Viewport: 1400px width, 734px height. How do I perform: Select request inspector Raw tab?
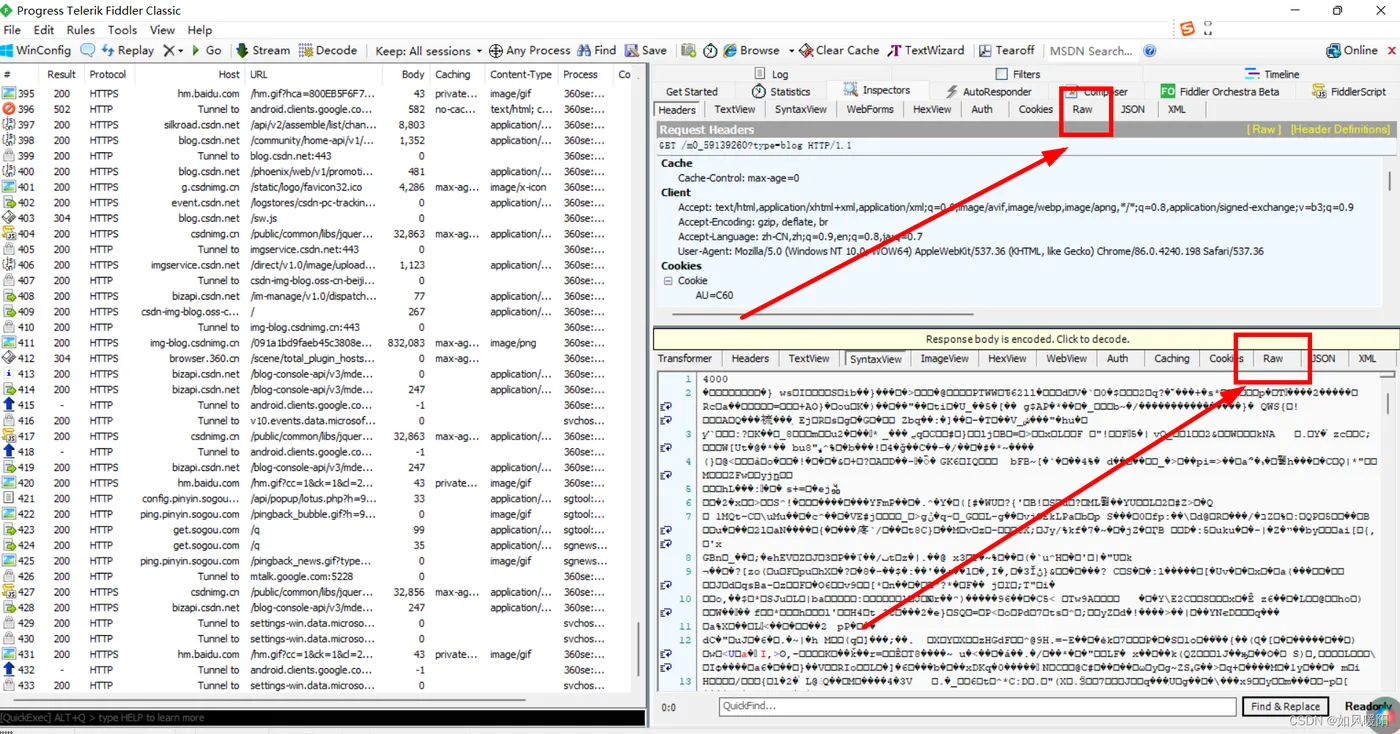tap(1083, 109)
